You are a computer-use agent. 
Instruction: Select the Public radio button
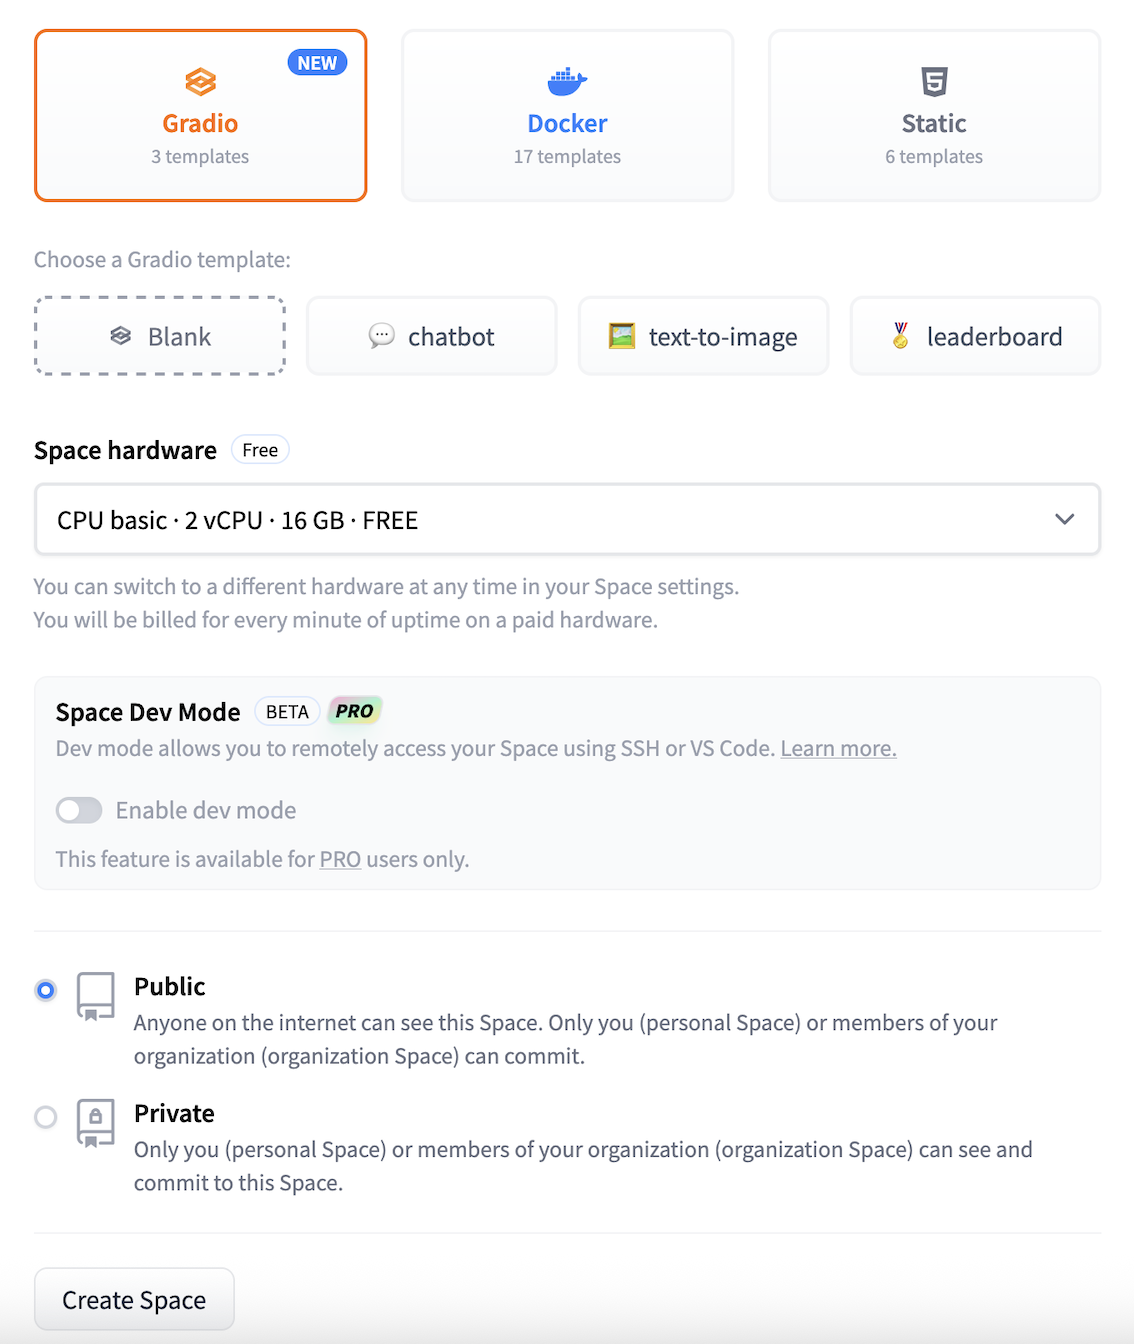click(x=46, y=990)
